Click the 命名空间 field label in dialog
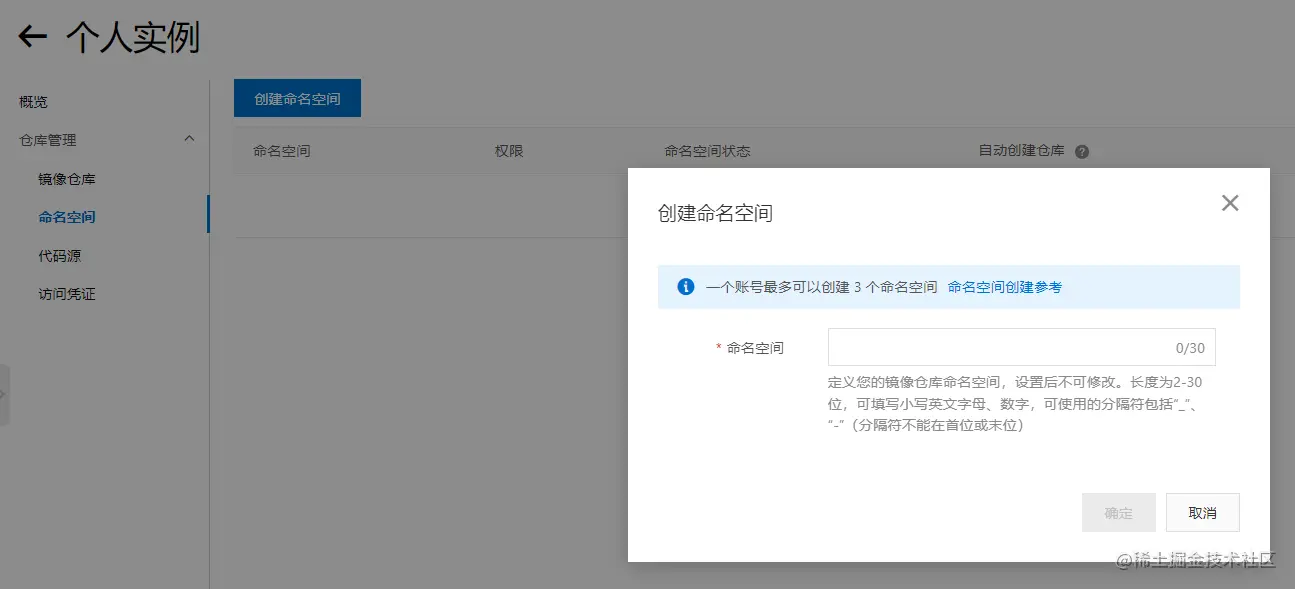This screenshot has width=1295, height=589. click(x=755, y=348)
